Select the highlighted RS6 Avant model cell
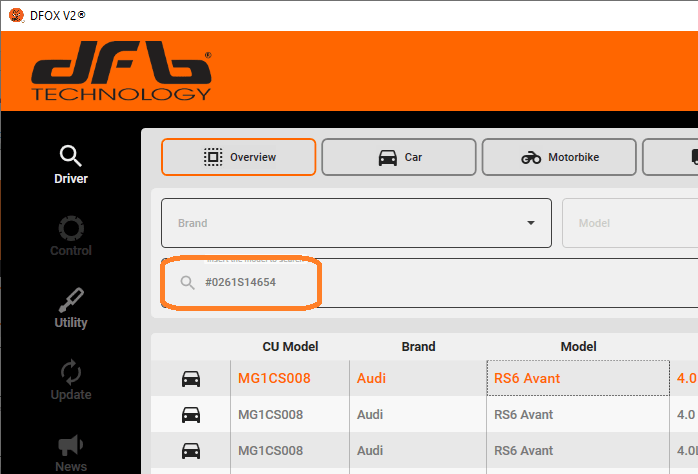The width and height of the screenshot is (698, 474). click(577, 379)
